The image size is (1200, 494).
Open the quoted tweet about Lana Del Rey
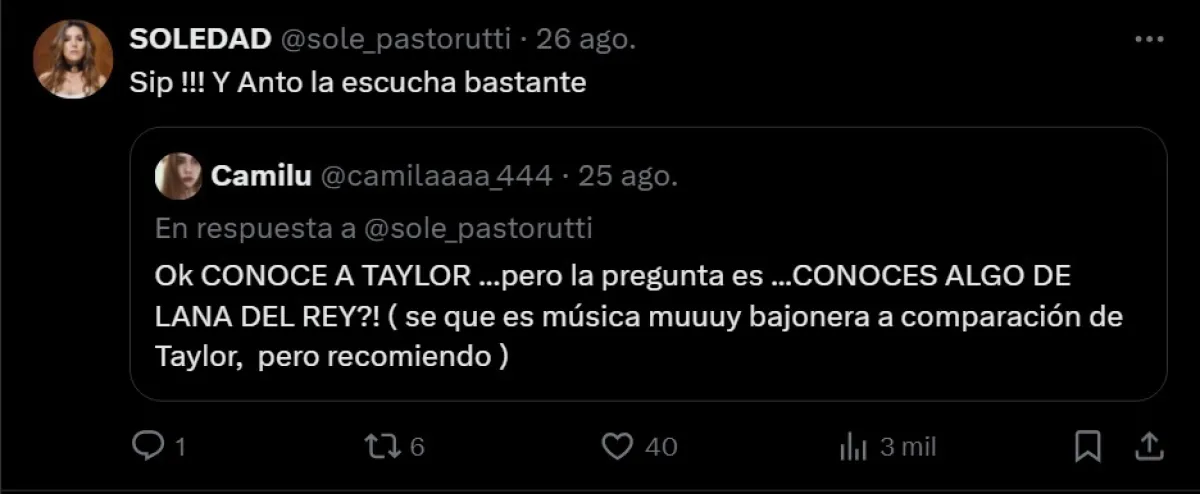(x=649, y=264)
